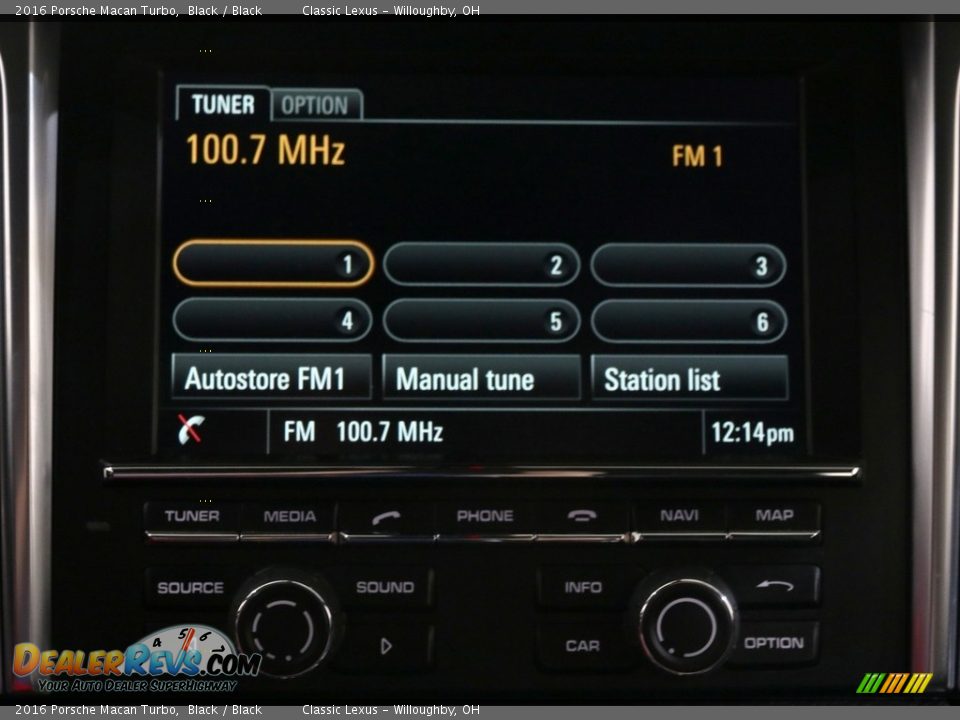960x720 pixels.
Task: Select radio preset 2
Action: point(481,264)
